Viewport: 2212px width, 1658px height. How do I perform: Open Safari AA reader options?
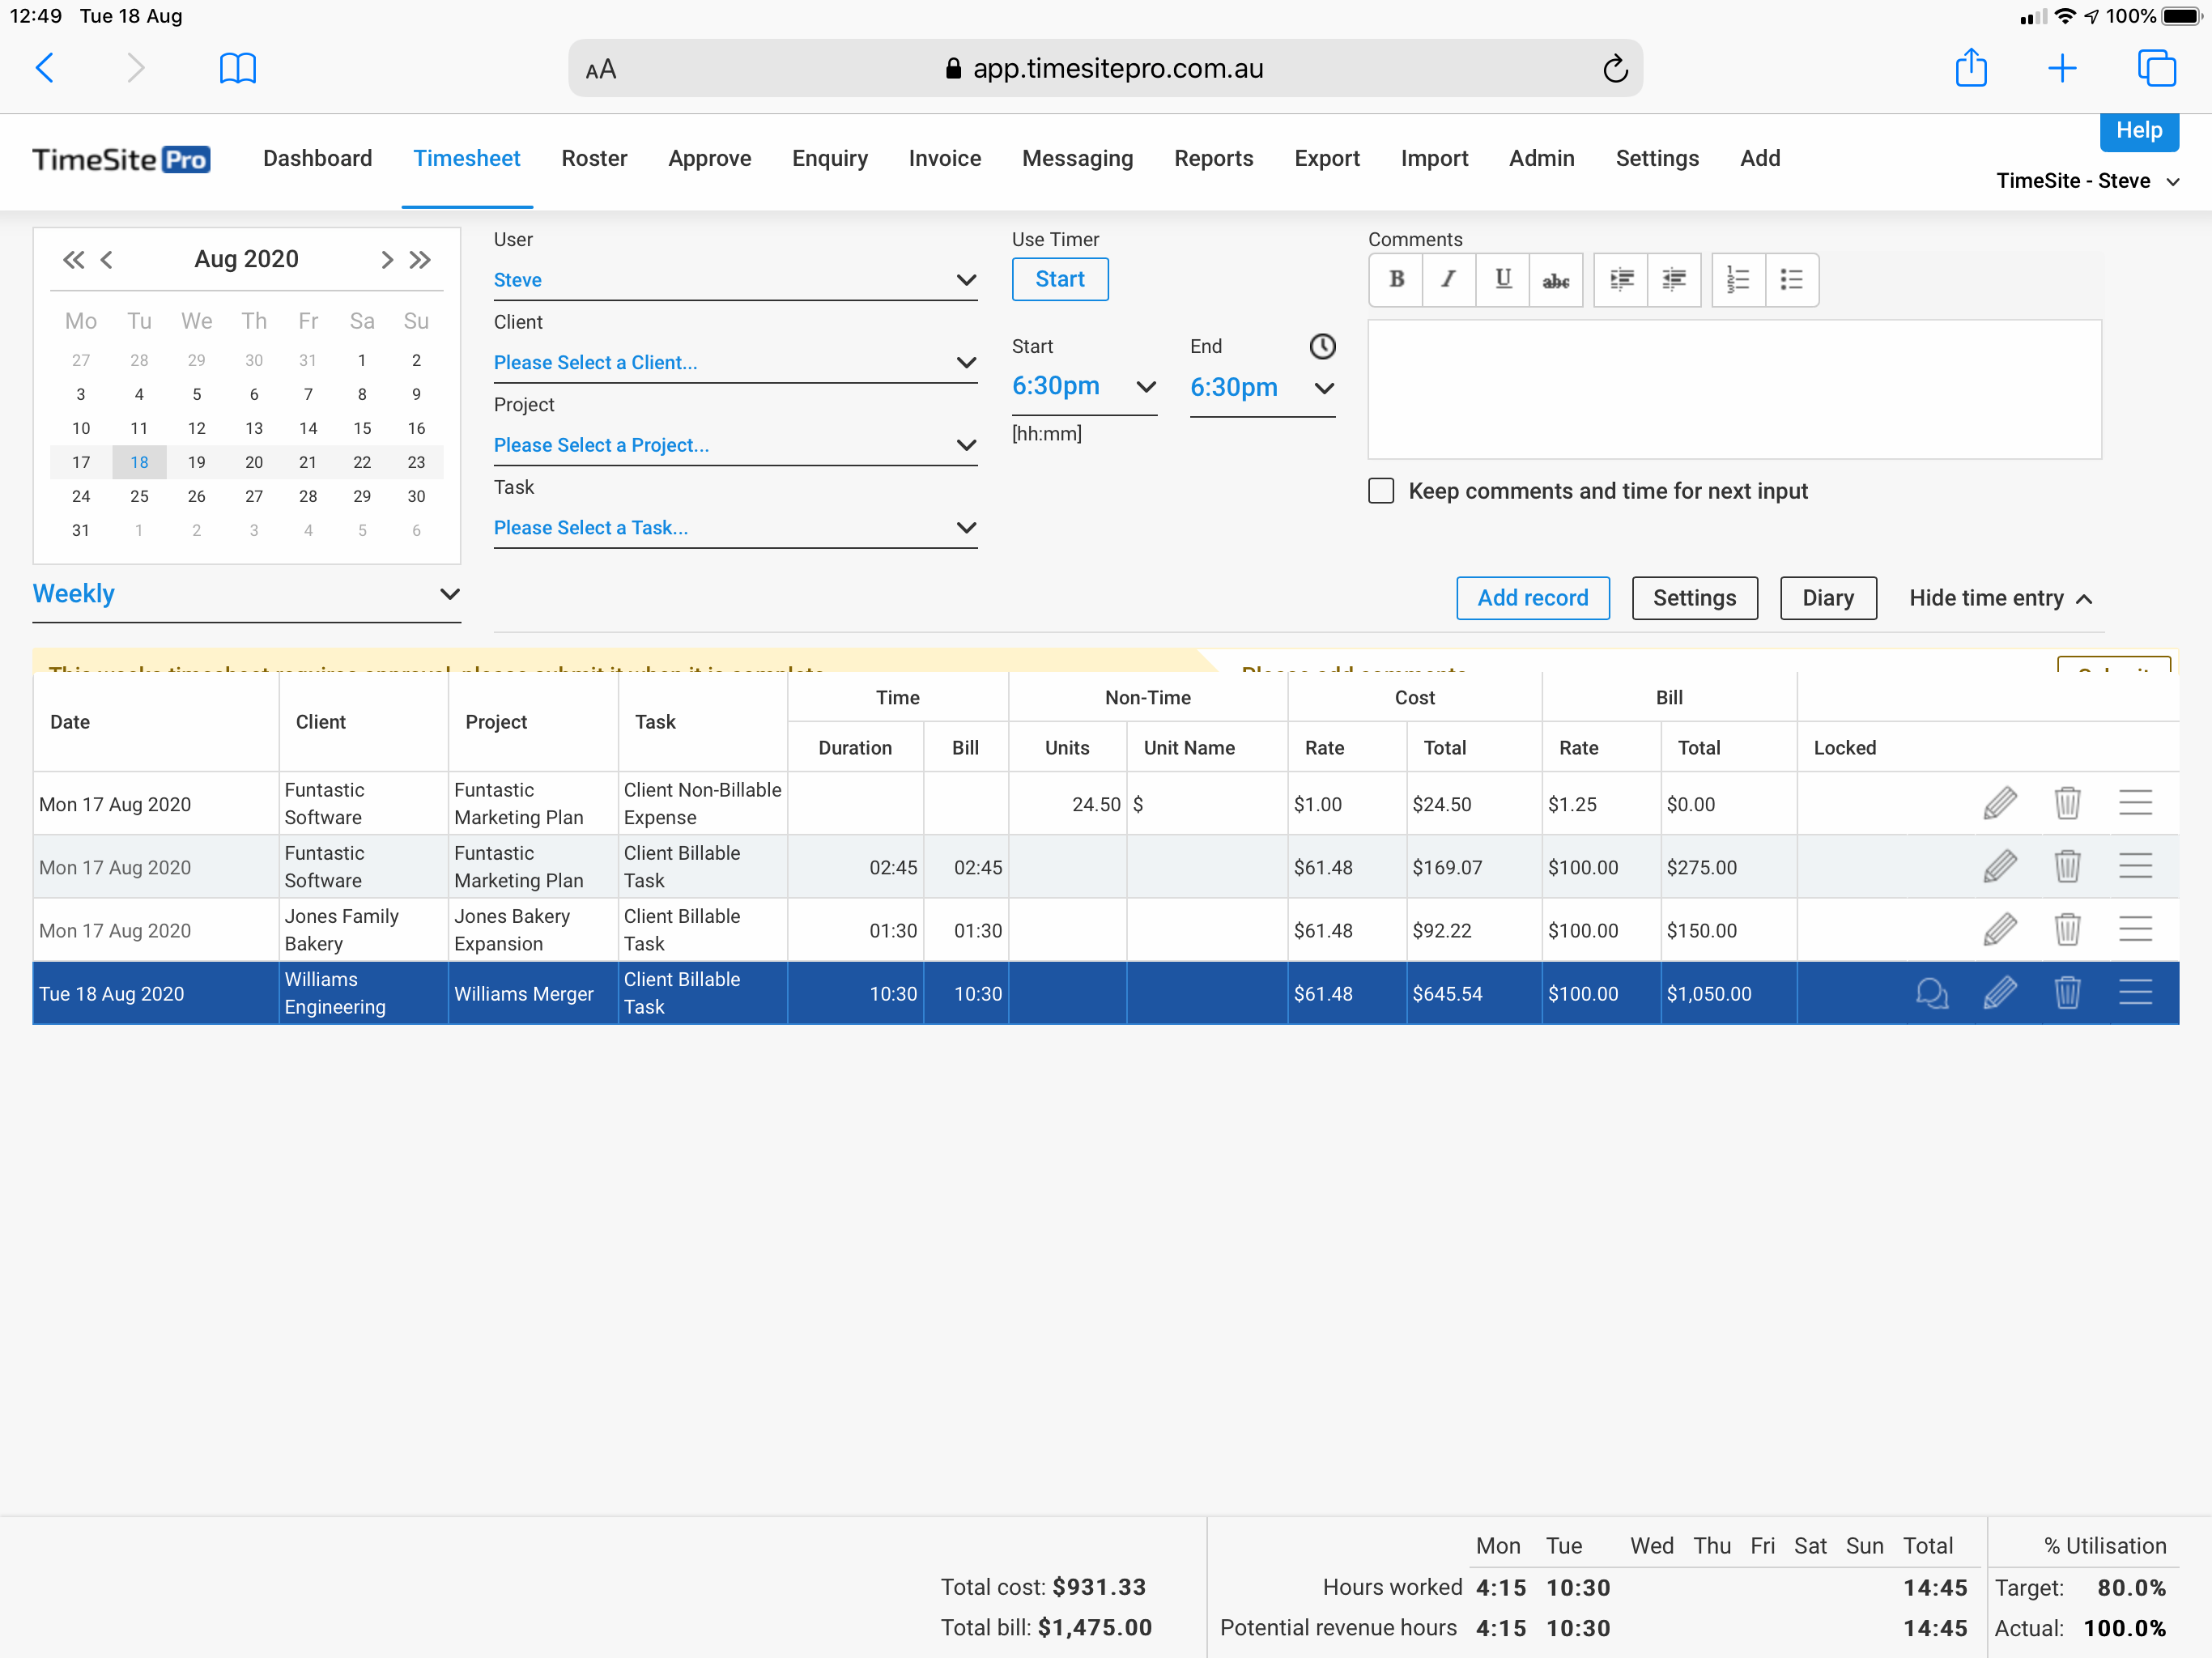600,69
